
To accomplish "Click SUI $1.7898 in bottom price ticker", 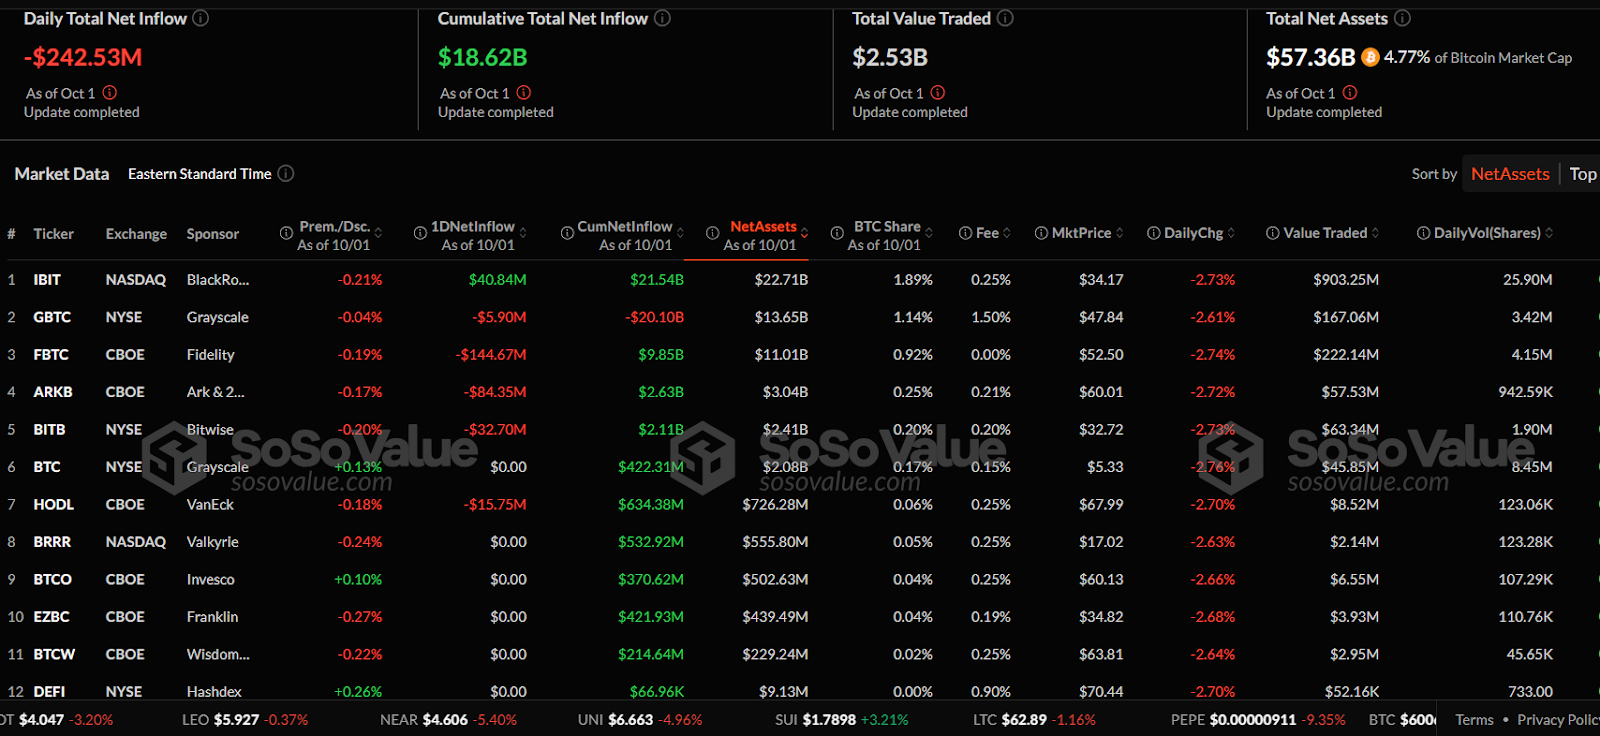I will 842,720.
